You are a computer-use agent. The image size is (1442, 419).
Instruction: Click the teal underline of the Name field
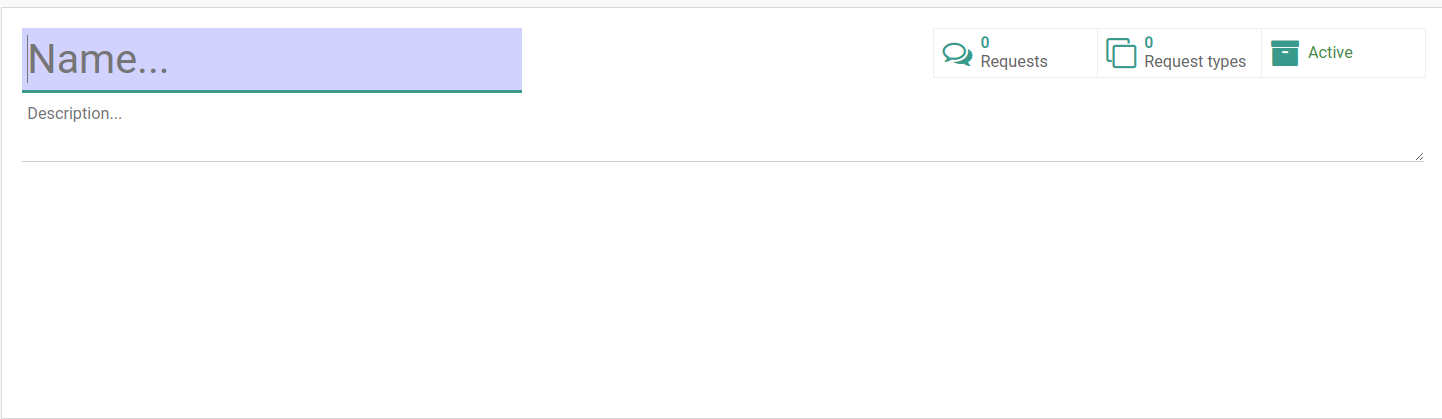272,91
